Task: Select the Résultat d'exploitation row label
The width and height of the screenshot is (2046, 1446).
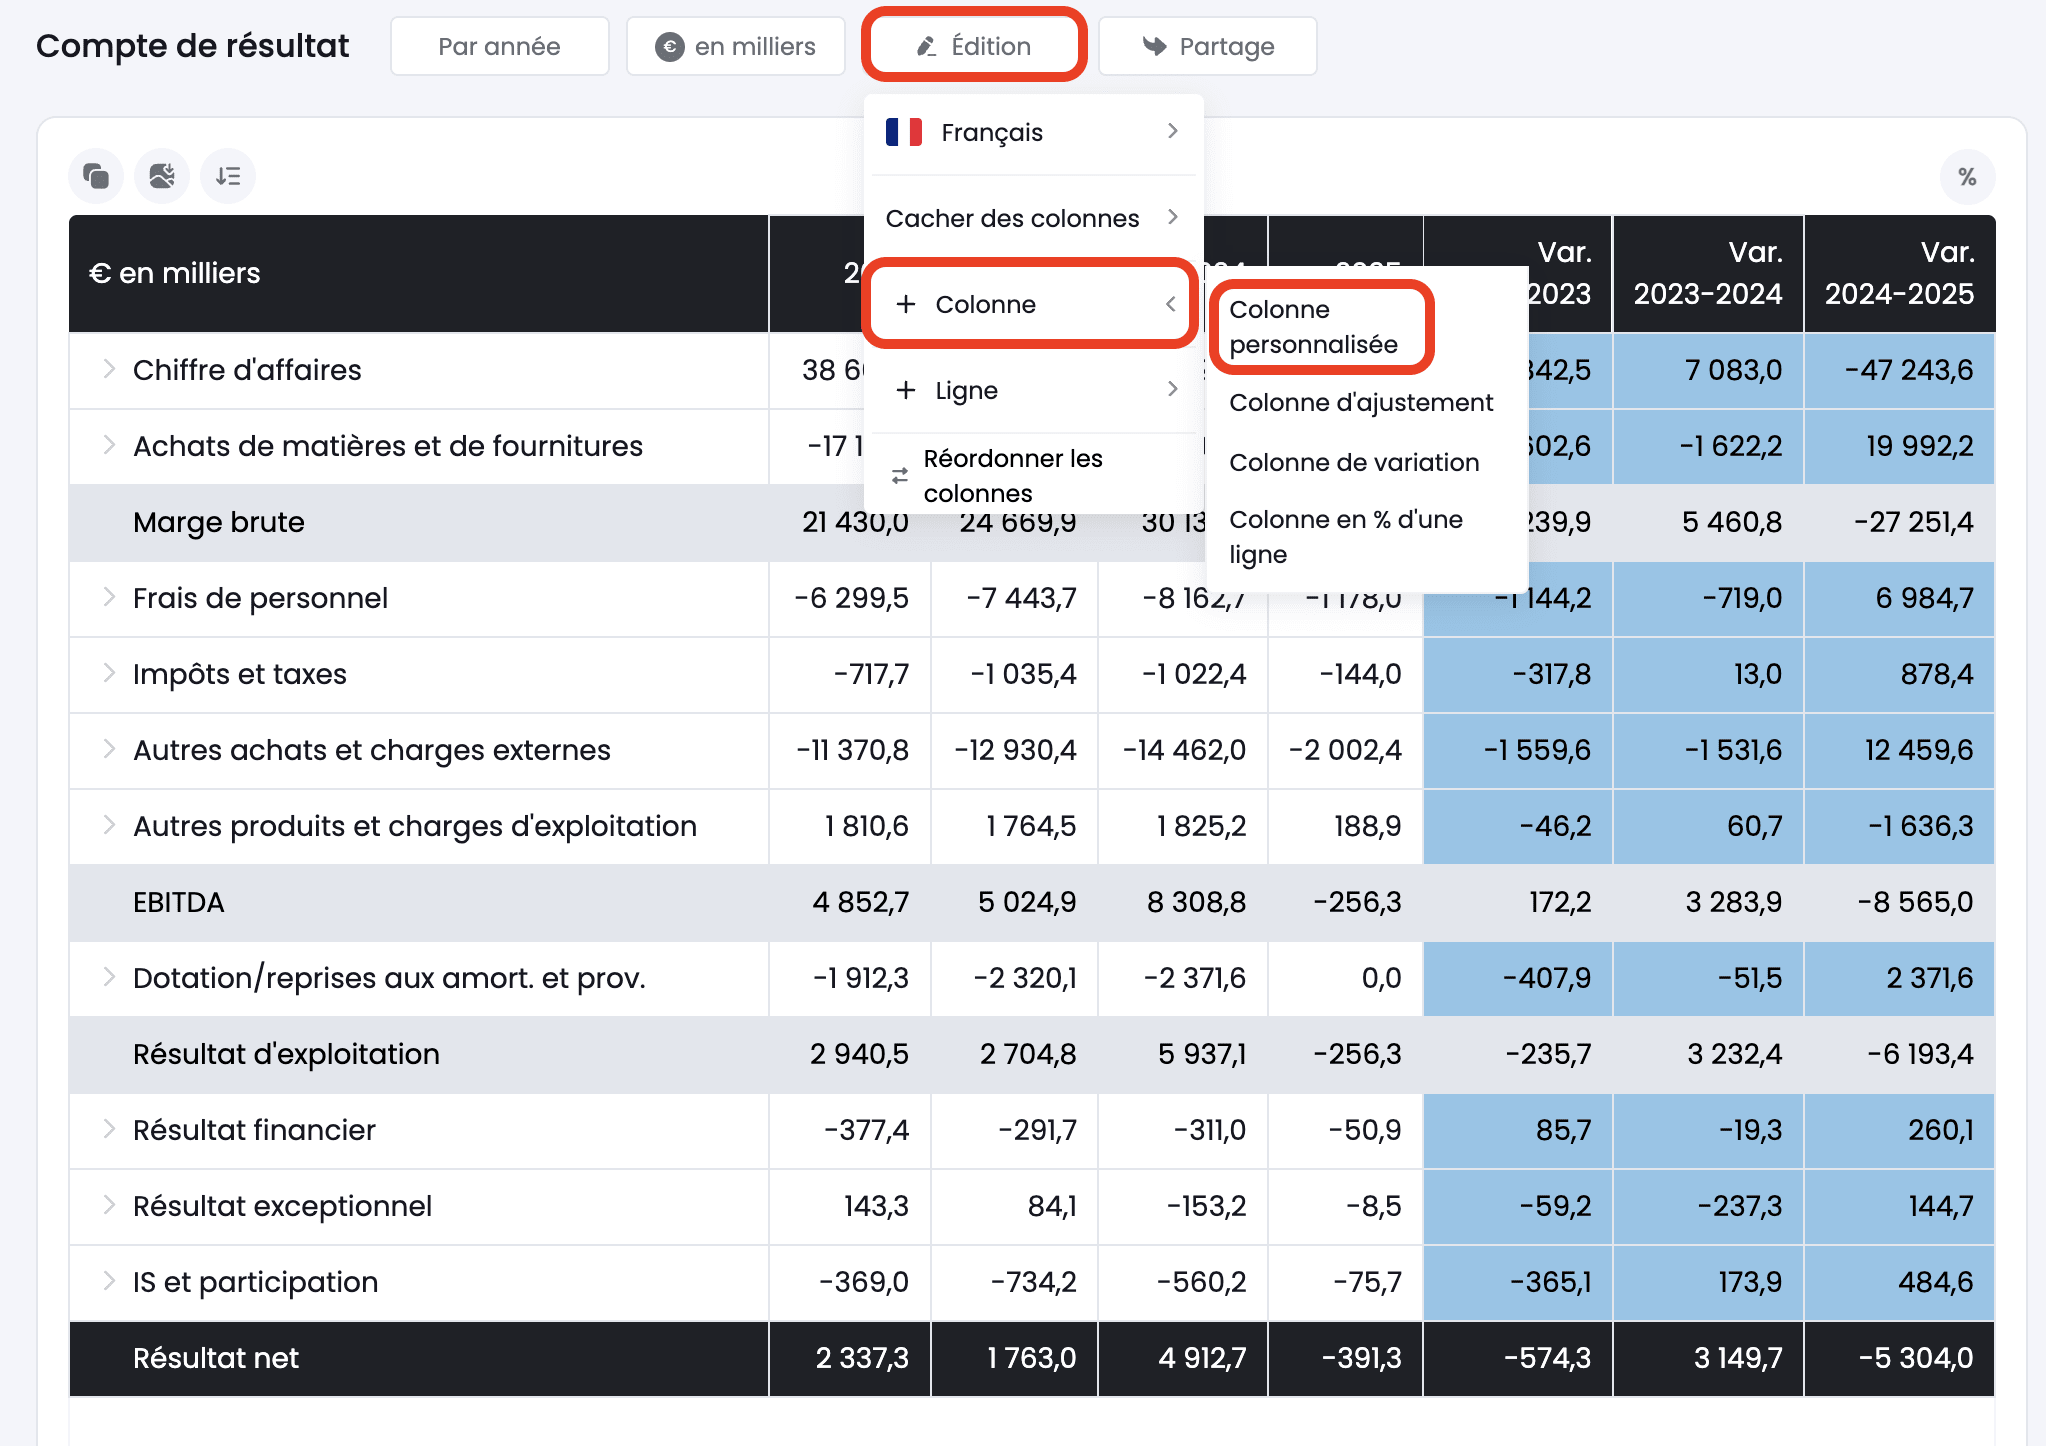Action: point(286,1054)
